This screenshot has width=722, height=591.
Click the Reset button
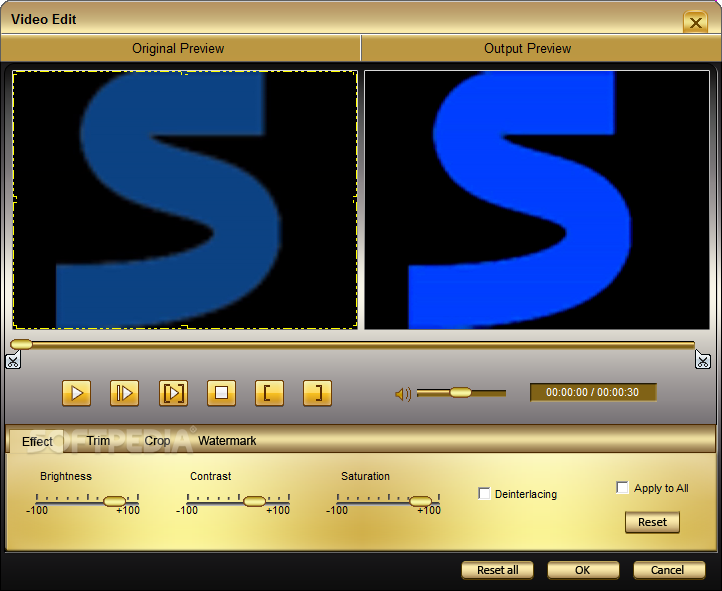(x=652, y=522)
